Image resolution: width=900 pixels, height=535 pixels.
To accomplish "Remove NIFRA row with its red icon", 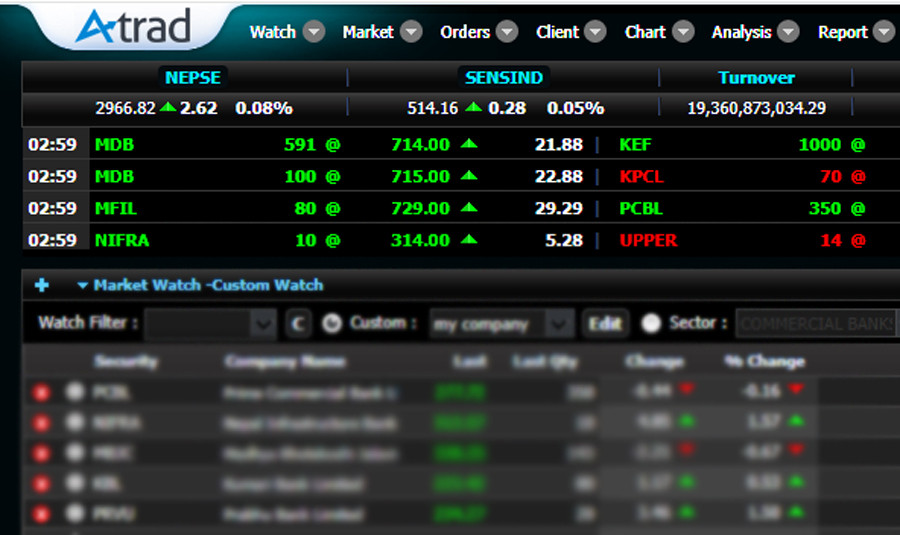I will pos(41,423).
